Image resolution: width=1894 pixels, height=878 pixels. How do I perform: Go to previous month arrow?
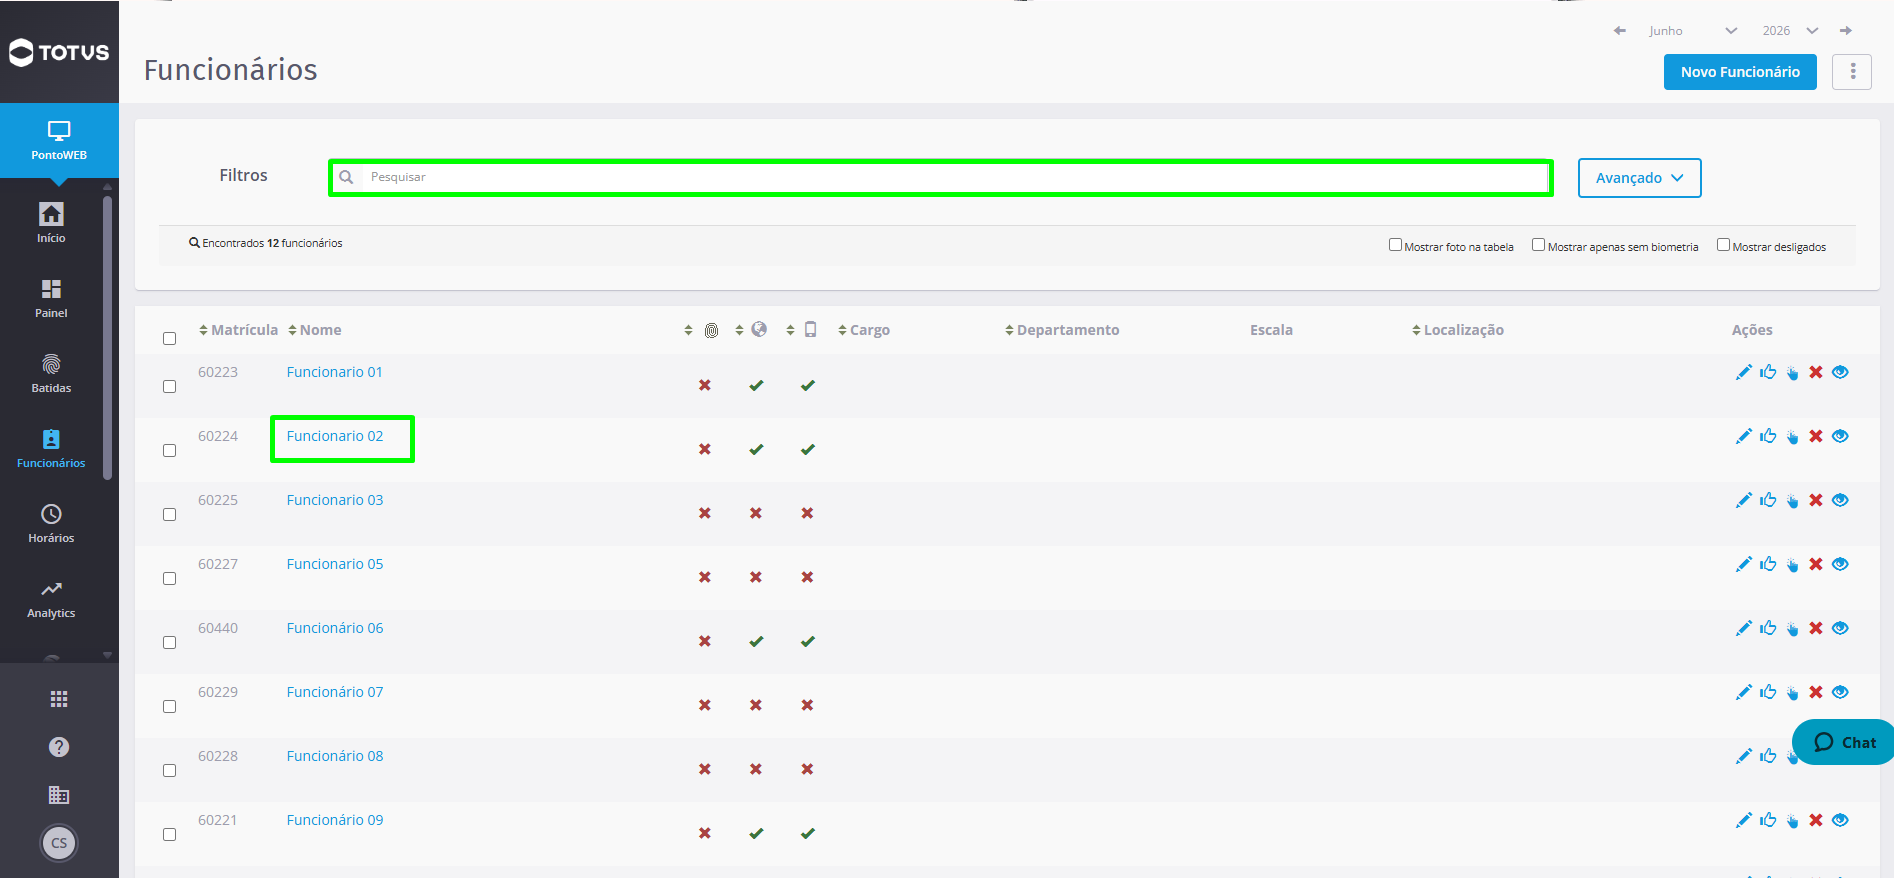[x=1620, y=31]
